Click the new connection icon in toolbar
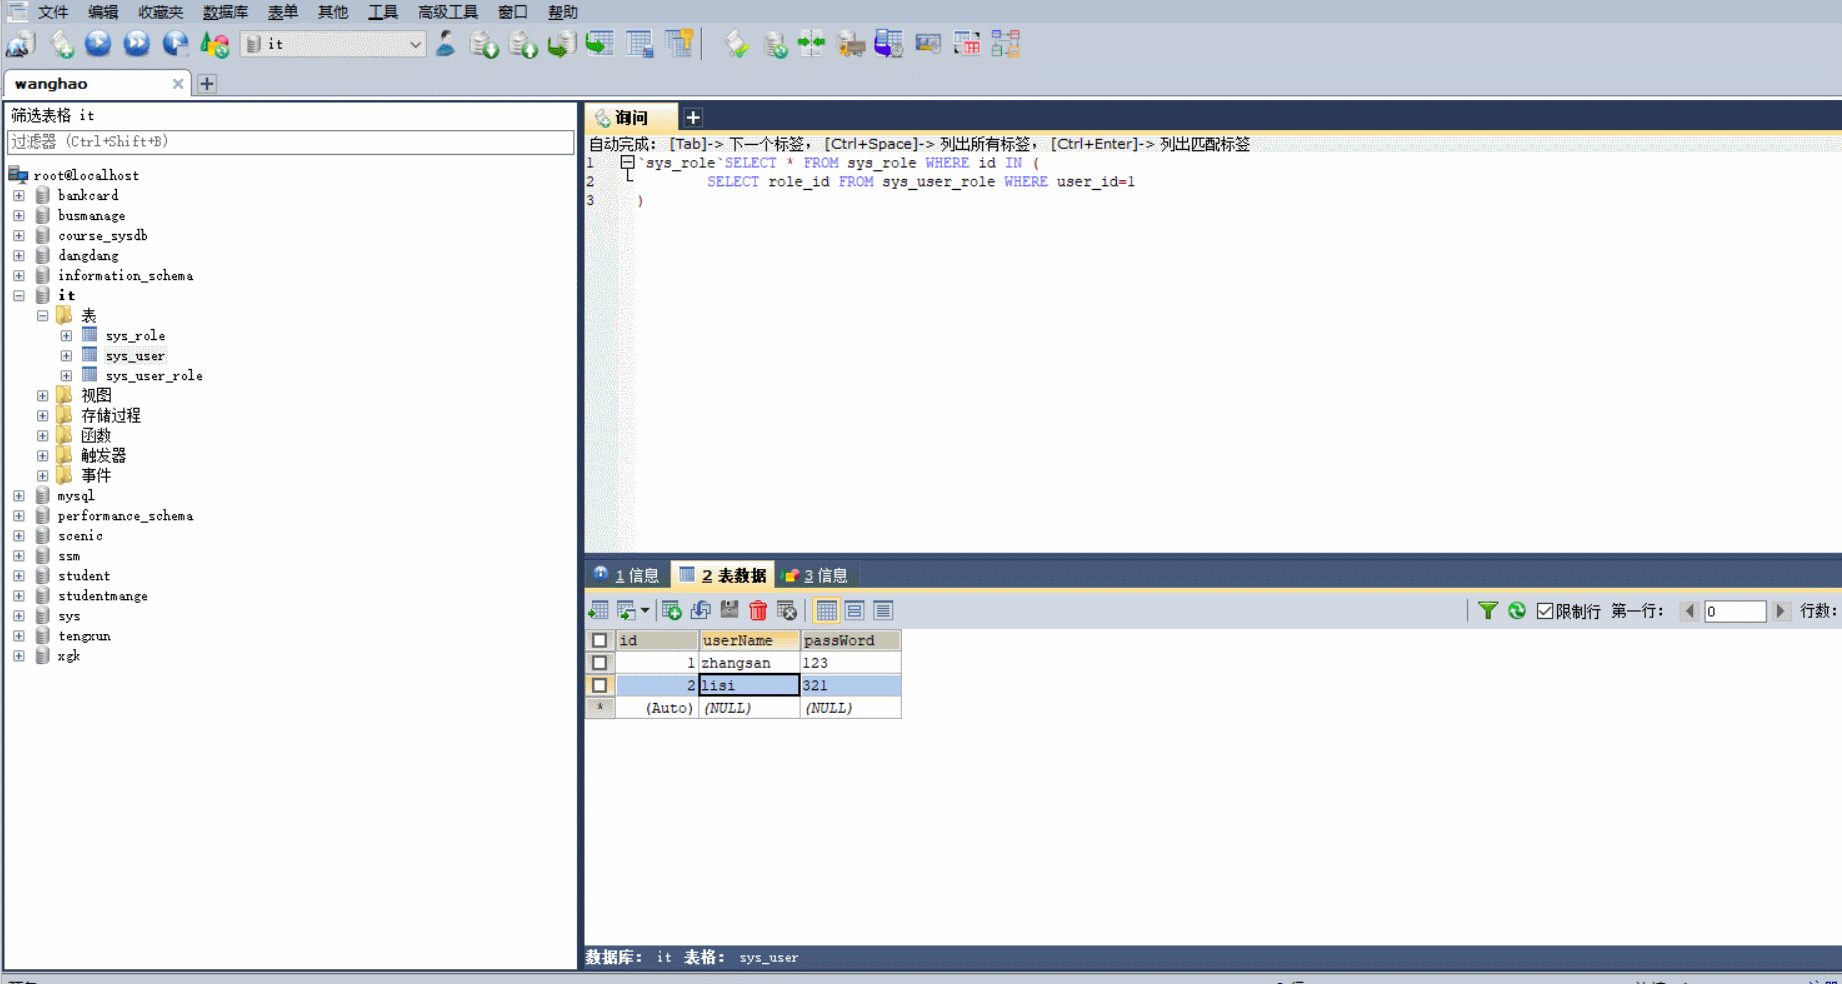 [x=20, y=44]
